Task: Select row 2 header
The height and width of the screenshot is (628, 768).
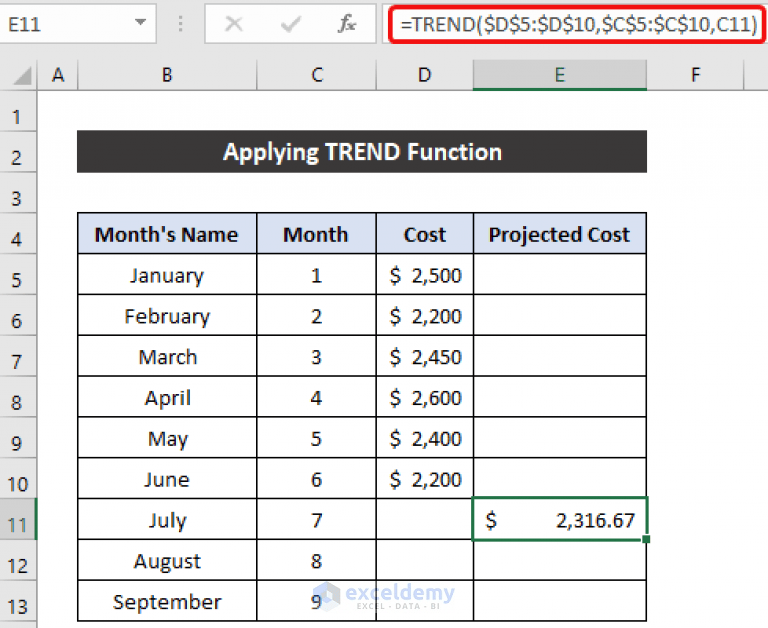Action: (18, 152)
